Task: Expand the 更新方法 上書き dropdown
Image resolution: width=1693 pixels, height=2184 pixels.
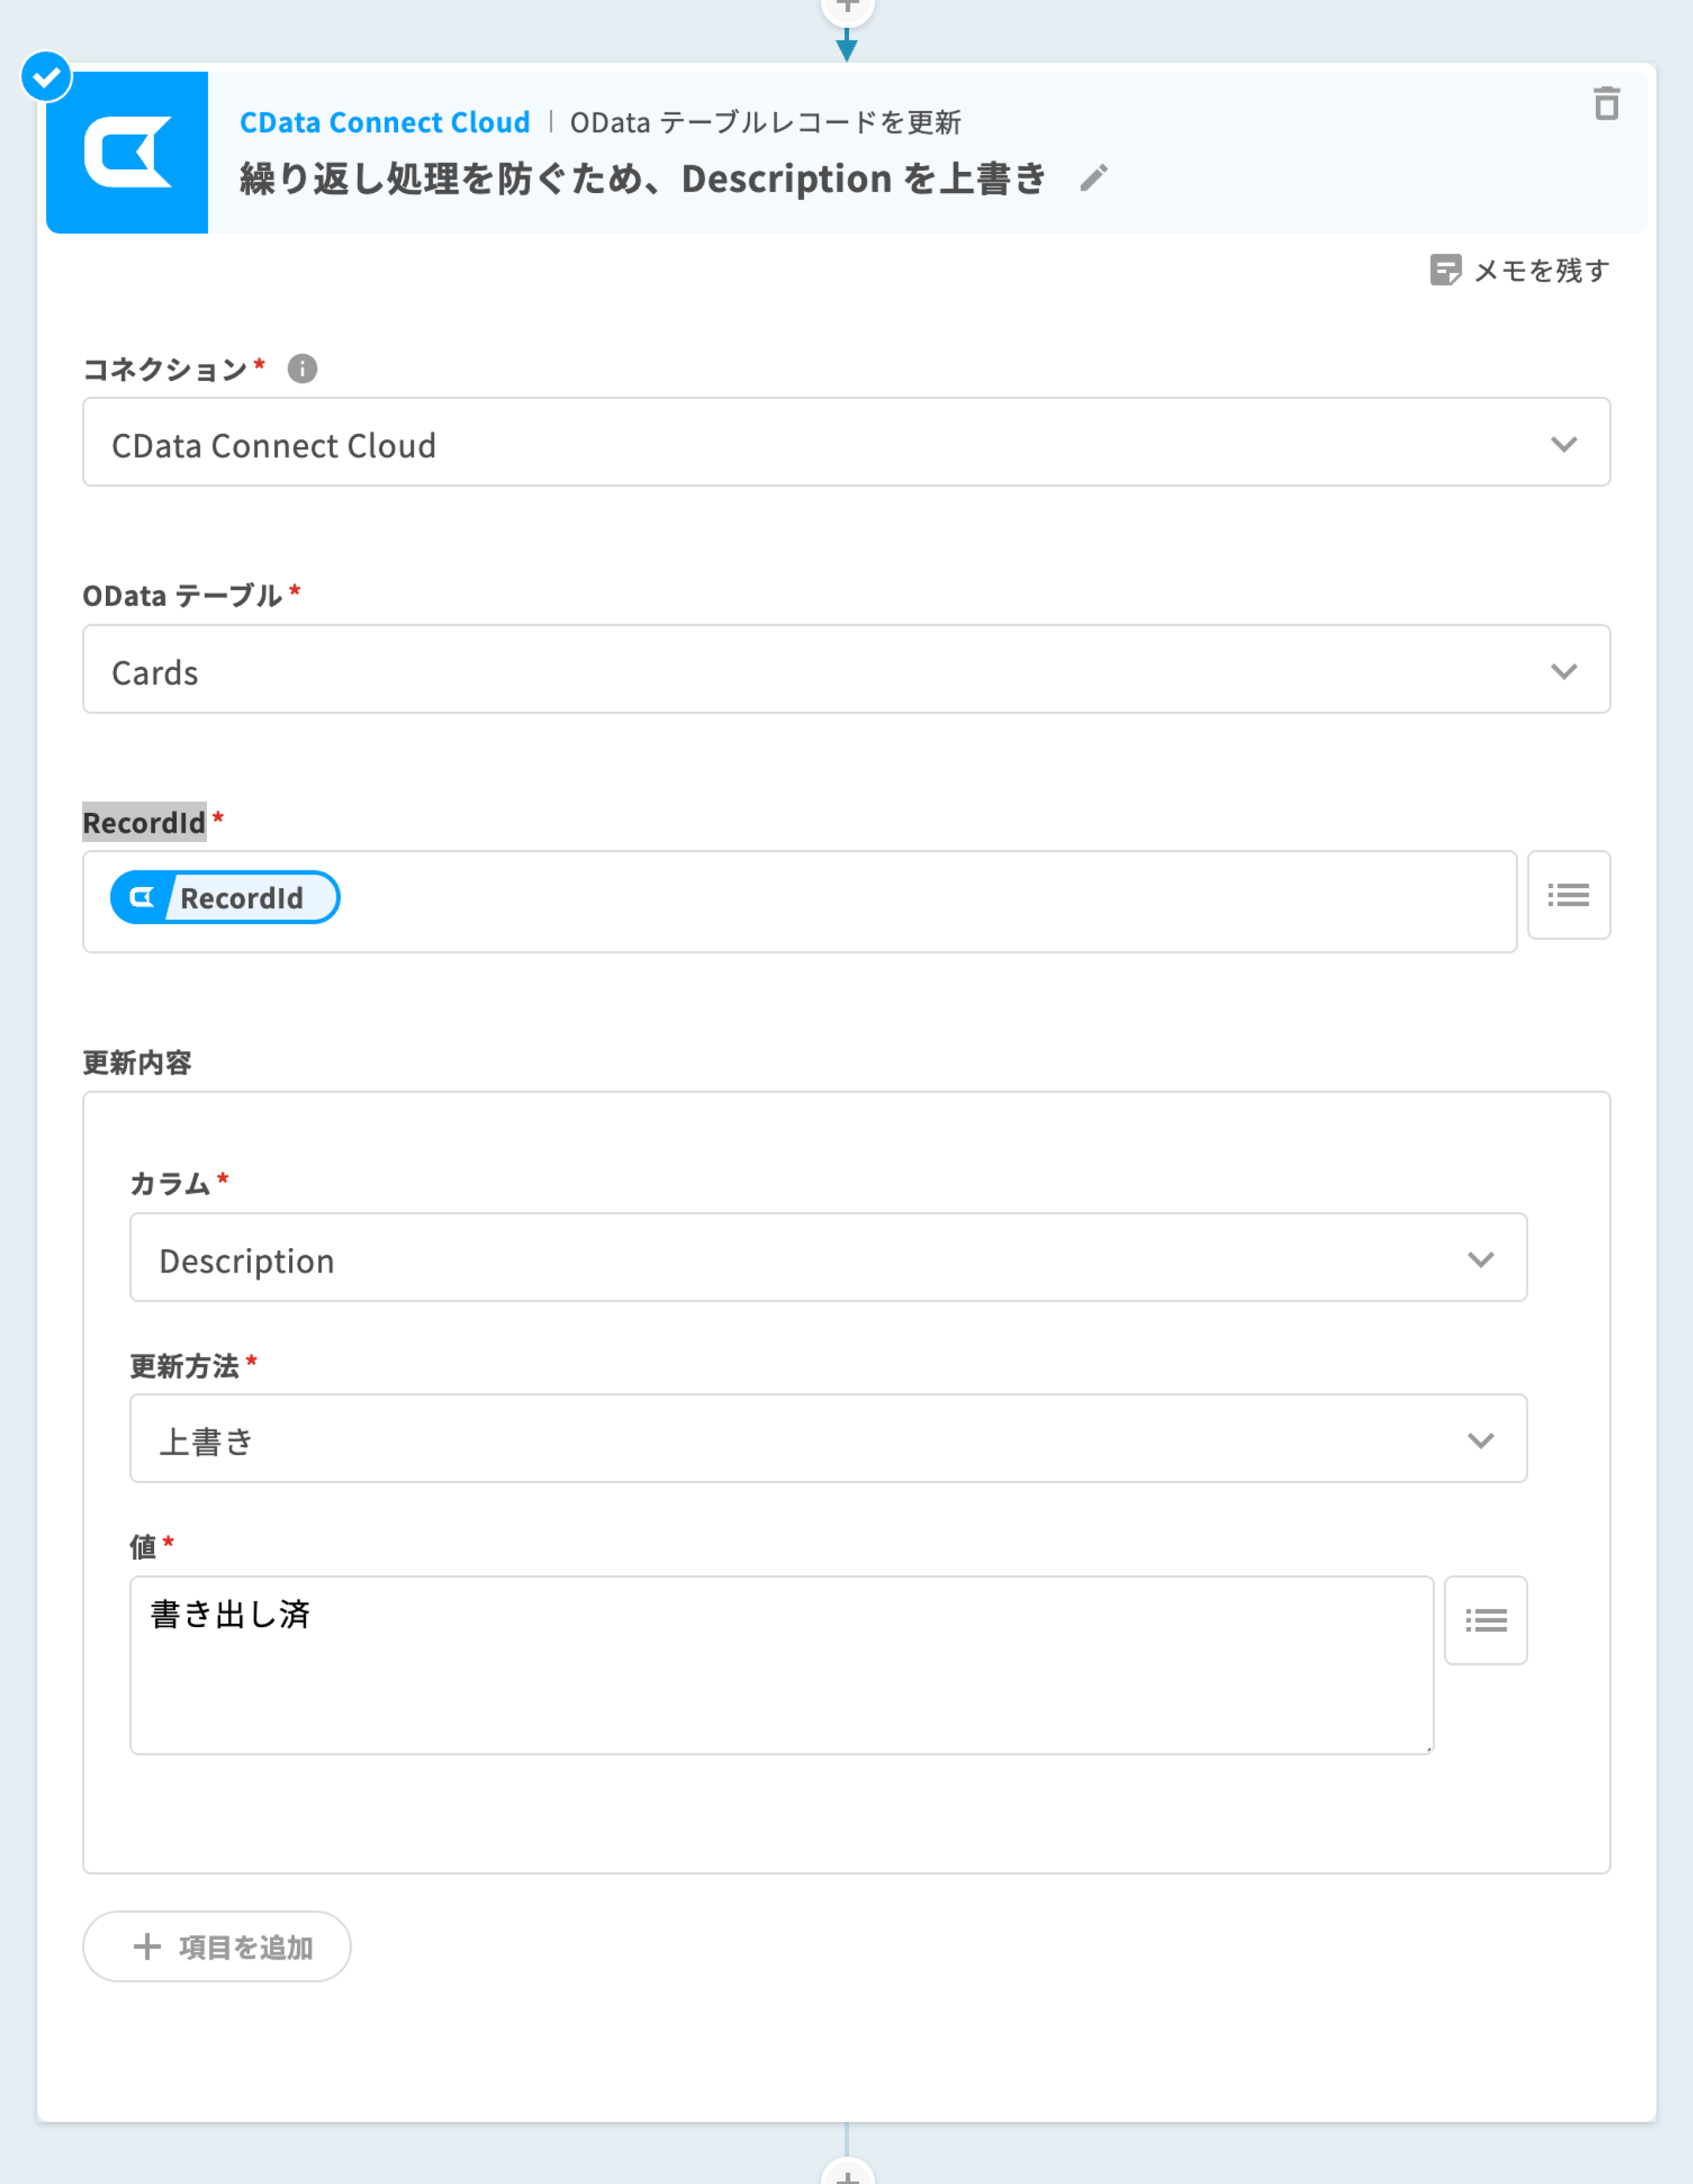Action: click(827, 1439)
